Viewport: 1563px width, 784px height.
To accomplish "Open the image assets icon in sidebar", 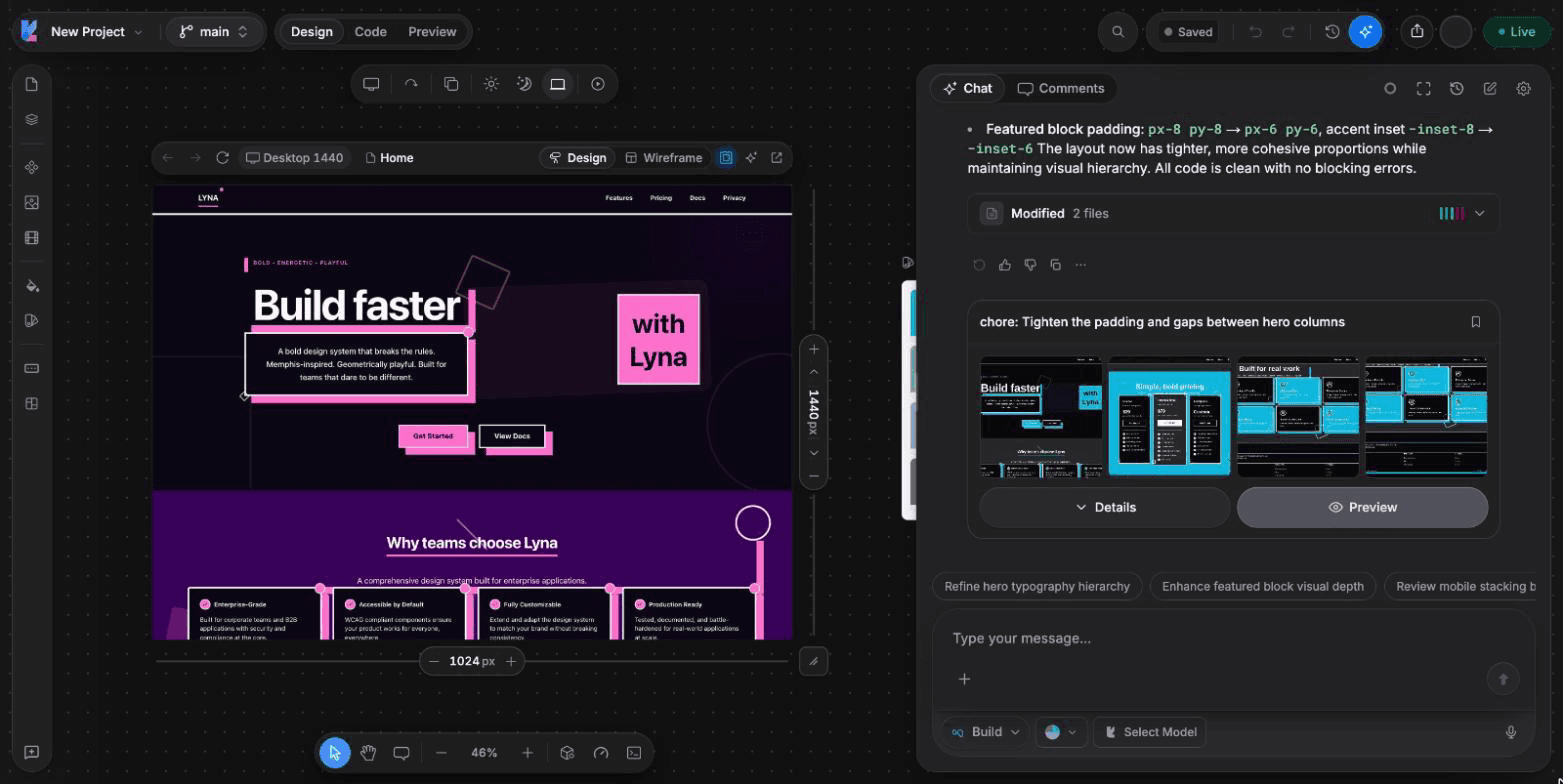I will (x=31, y=202).
